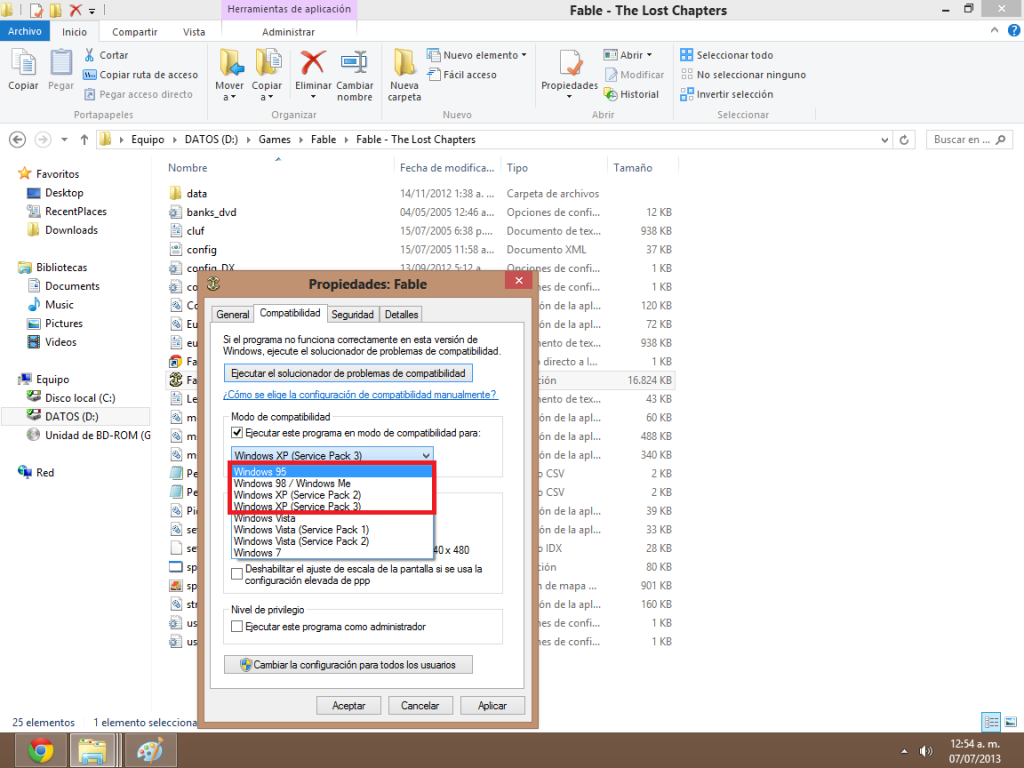The width and height of the screenshot is (1024, 768).
Task: Click the Fácil acceso option
Action: pyautogui.click(x=462, y=74)
